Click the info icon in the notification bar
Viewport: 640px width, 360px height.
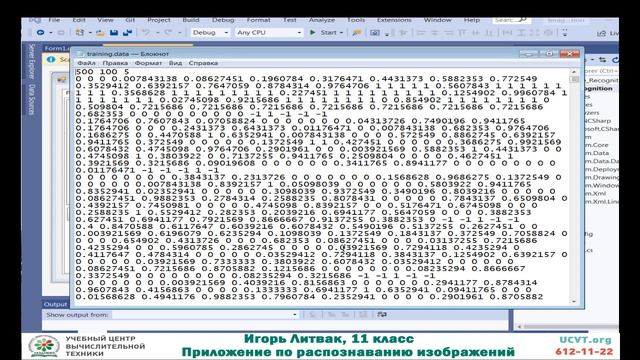pos(51,60)
